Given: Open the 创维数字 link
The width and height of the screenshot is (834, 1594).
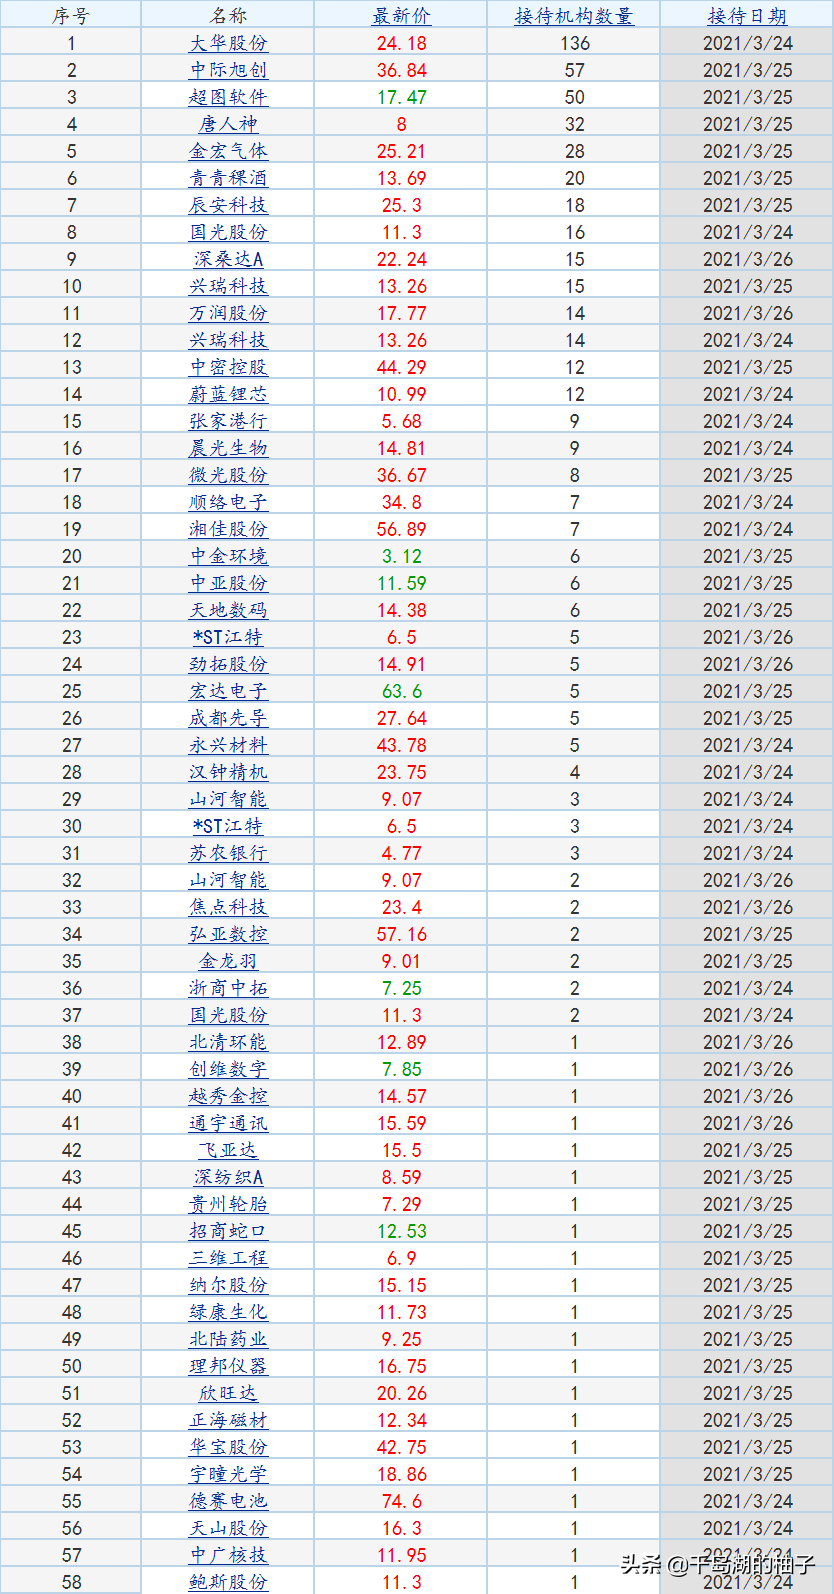Looking at the screenshot, I should click(x=228, y=1069).
